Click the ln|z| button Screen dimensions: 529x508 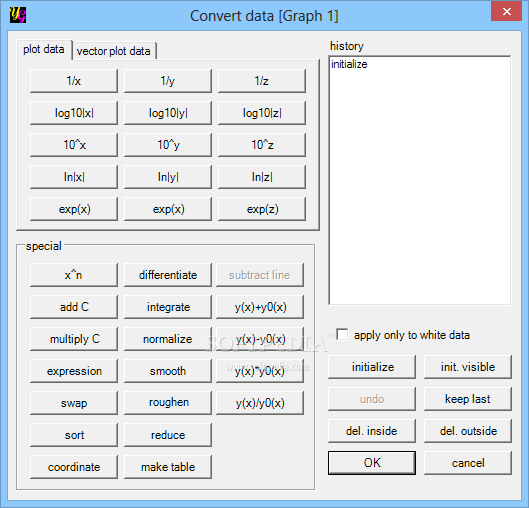pos(262,177)
